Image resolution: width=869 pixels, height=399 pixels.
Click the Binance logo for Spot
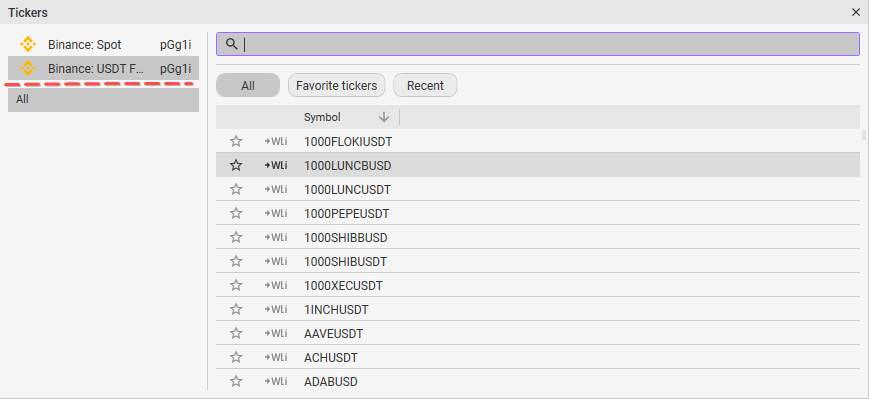pyautogui.click(x=28, y=44)
